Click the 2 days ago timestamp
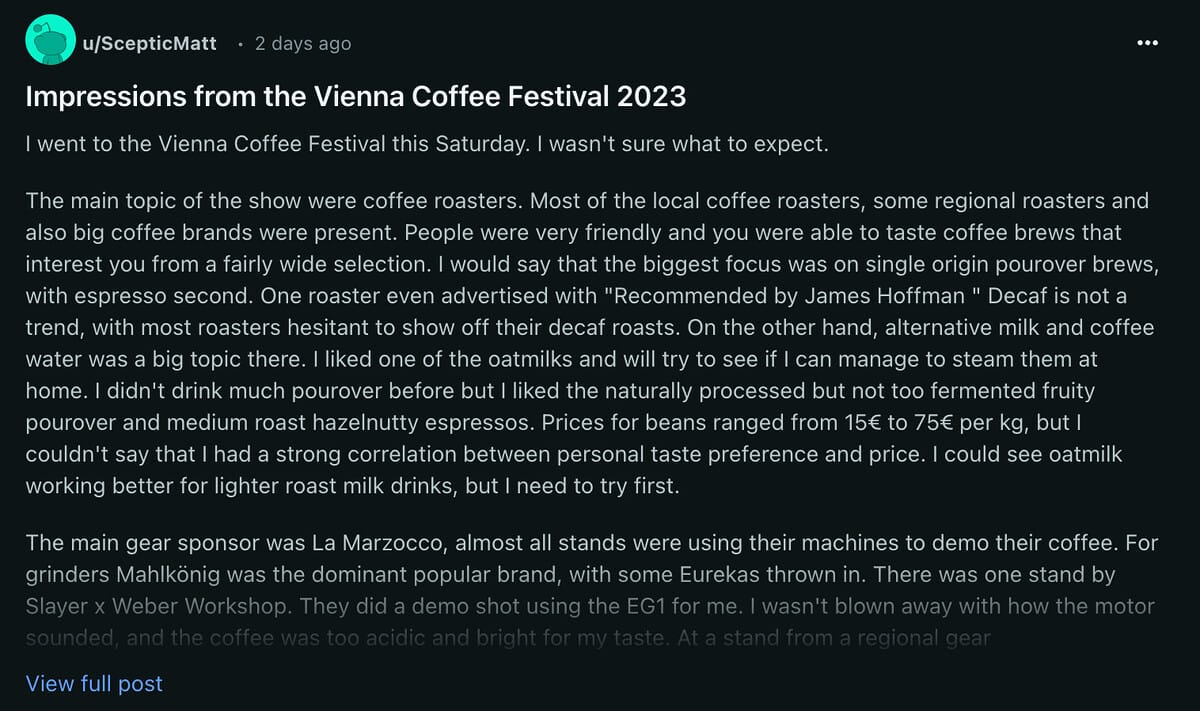 (x=302, y=43)
